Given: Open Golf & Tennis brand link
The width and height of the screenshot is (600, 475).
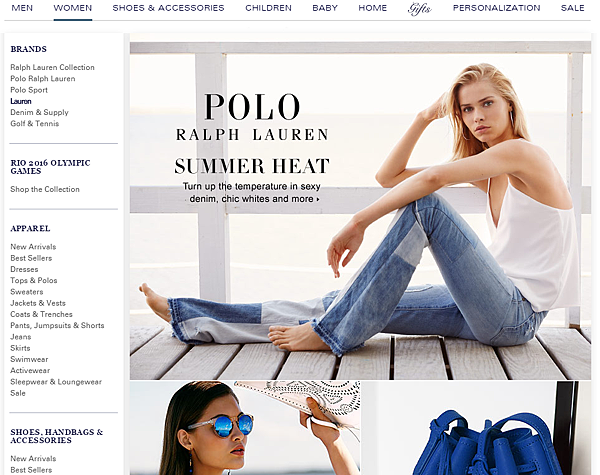Looking at the screenshot, I should [x=35, y=123].
